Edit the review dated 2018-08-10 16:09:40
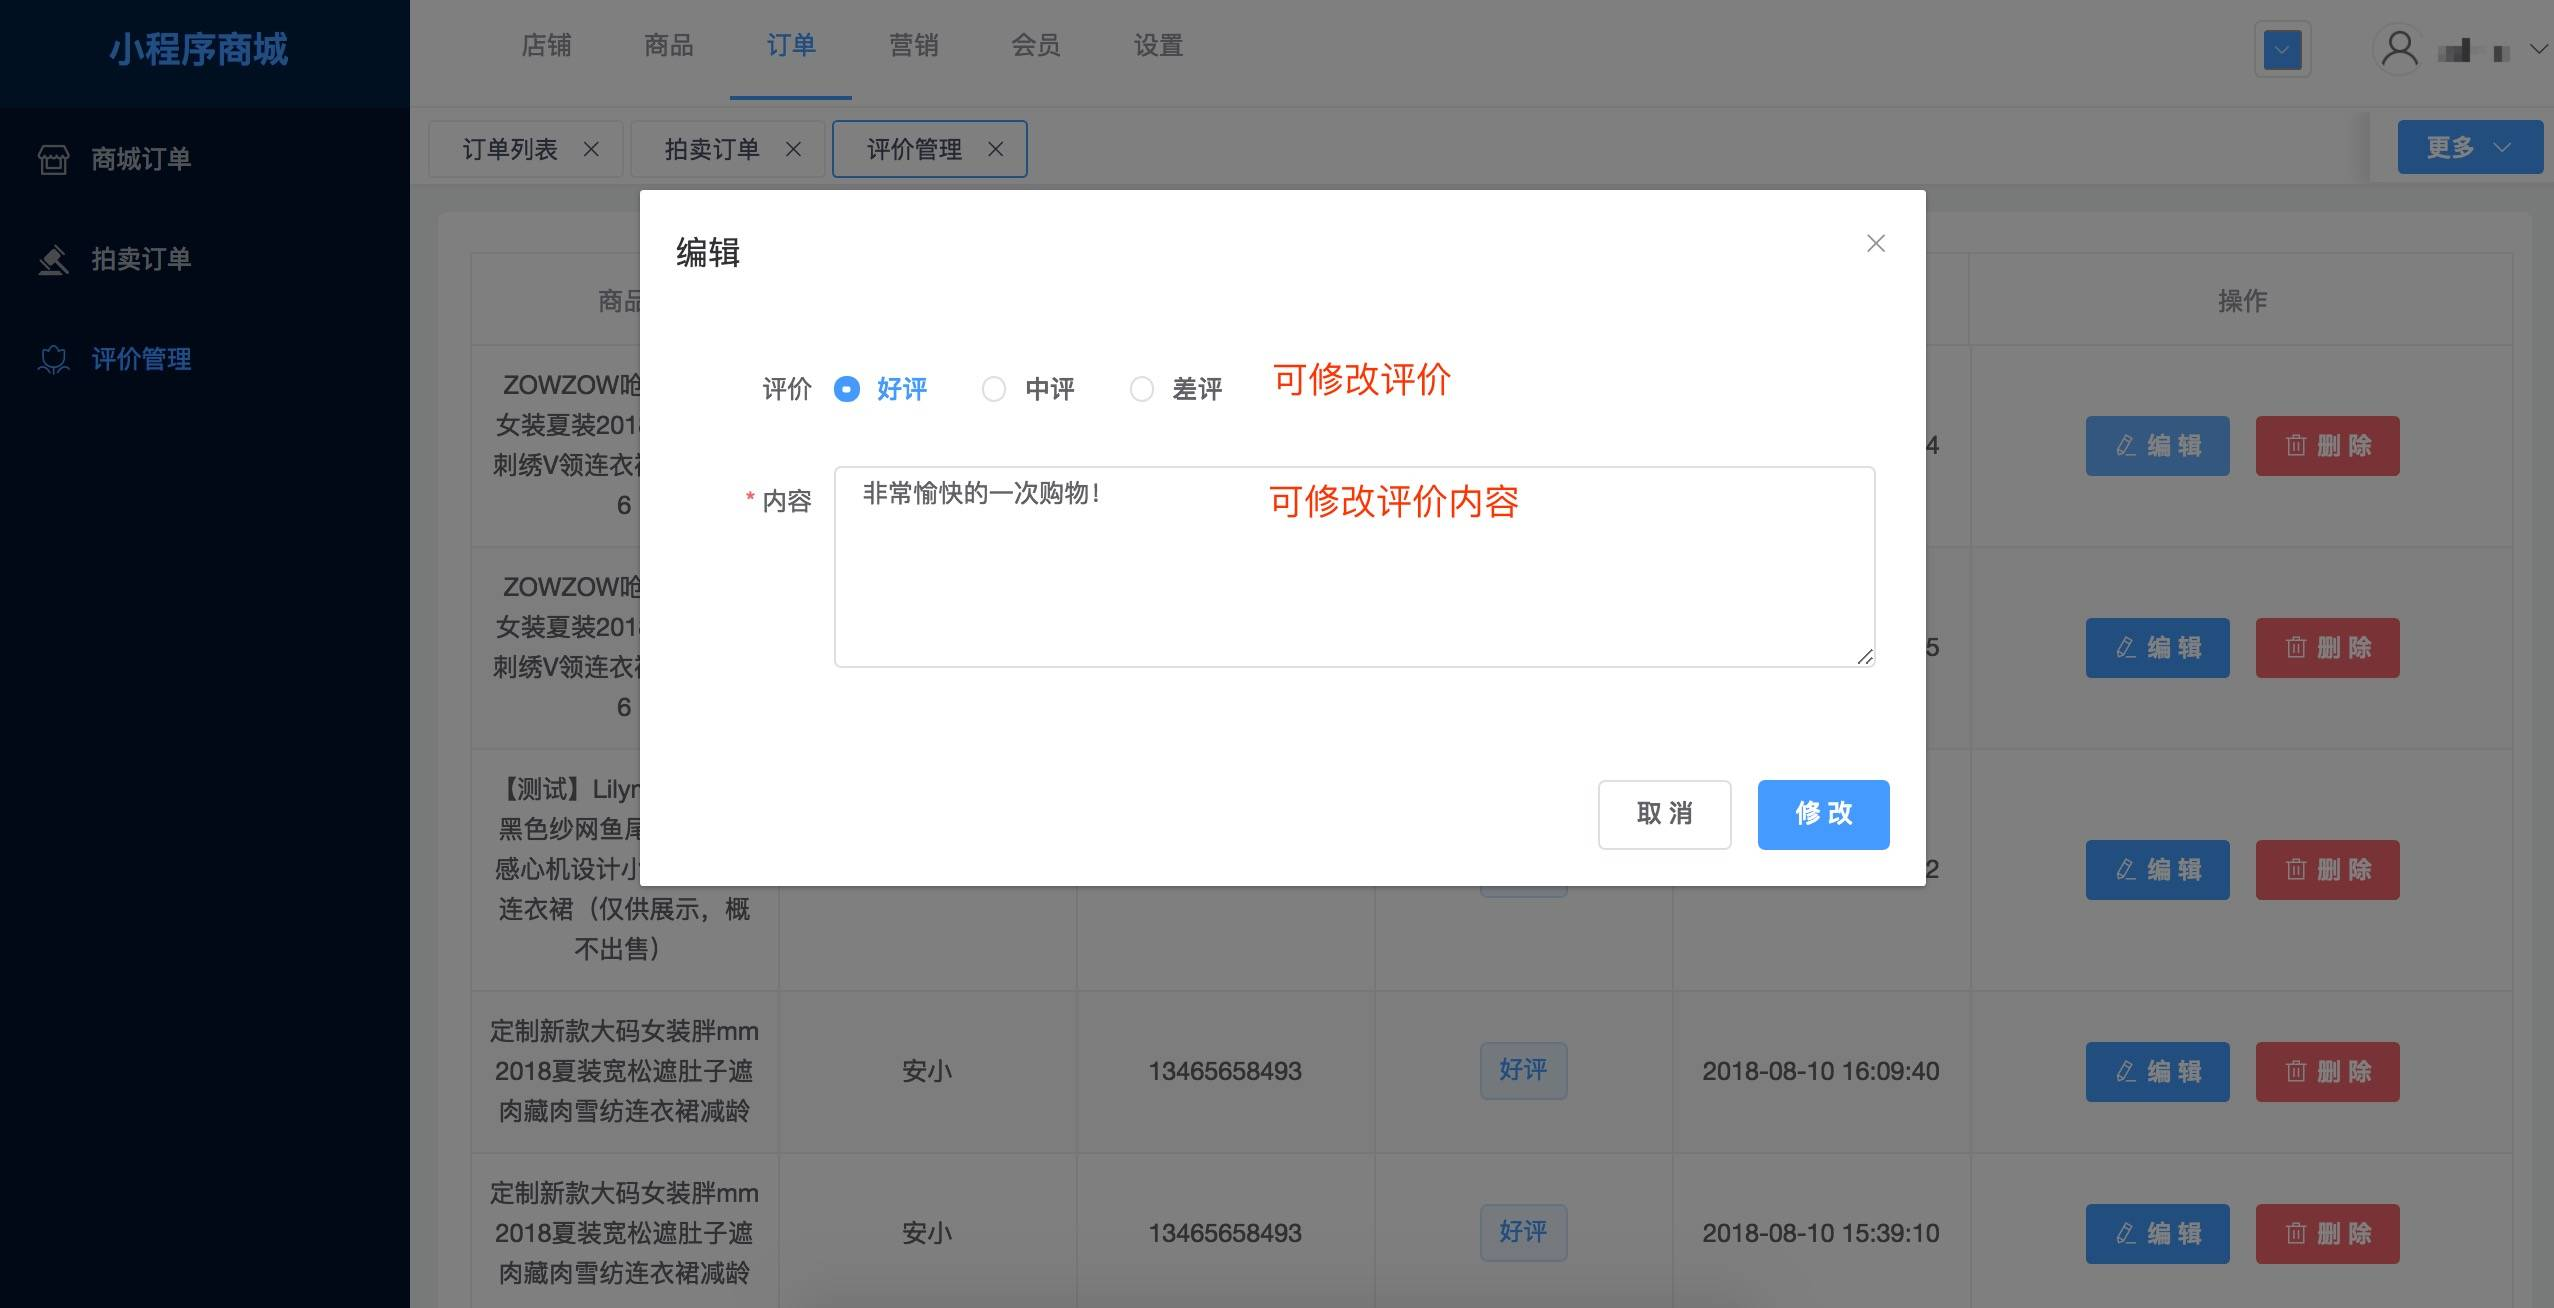Image resolution: width=2554 pixels, height=1308 pixels. (x=2157, y=1072)
